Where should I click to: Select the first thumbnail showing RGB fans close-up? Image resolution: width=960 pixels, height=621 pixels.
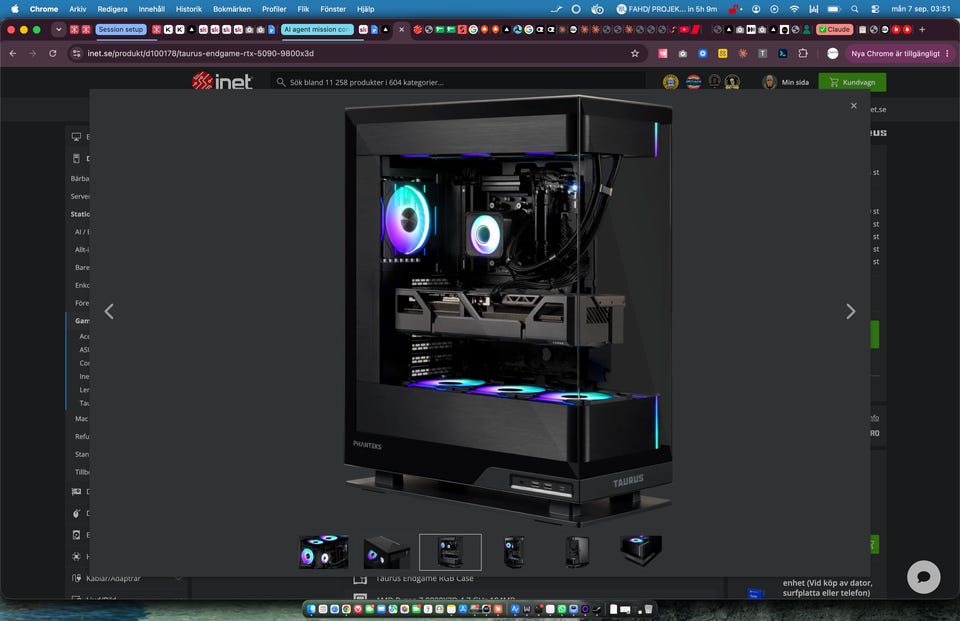coord(324,552)
